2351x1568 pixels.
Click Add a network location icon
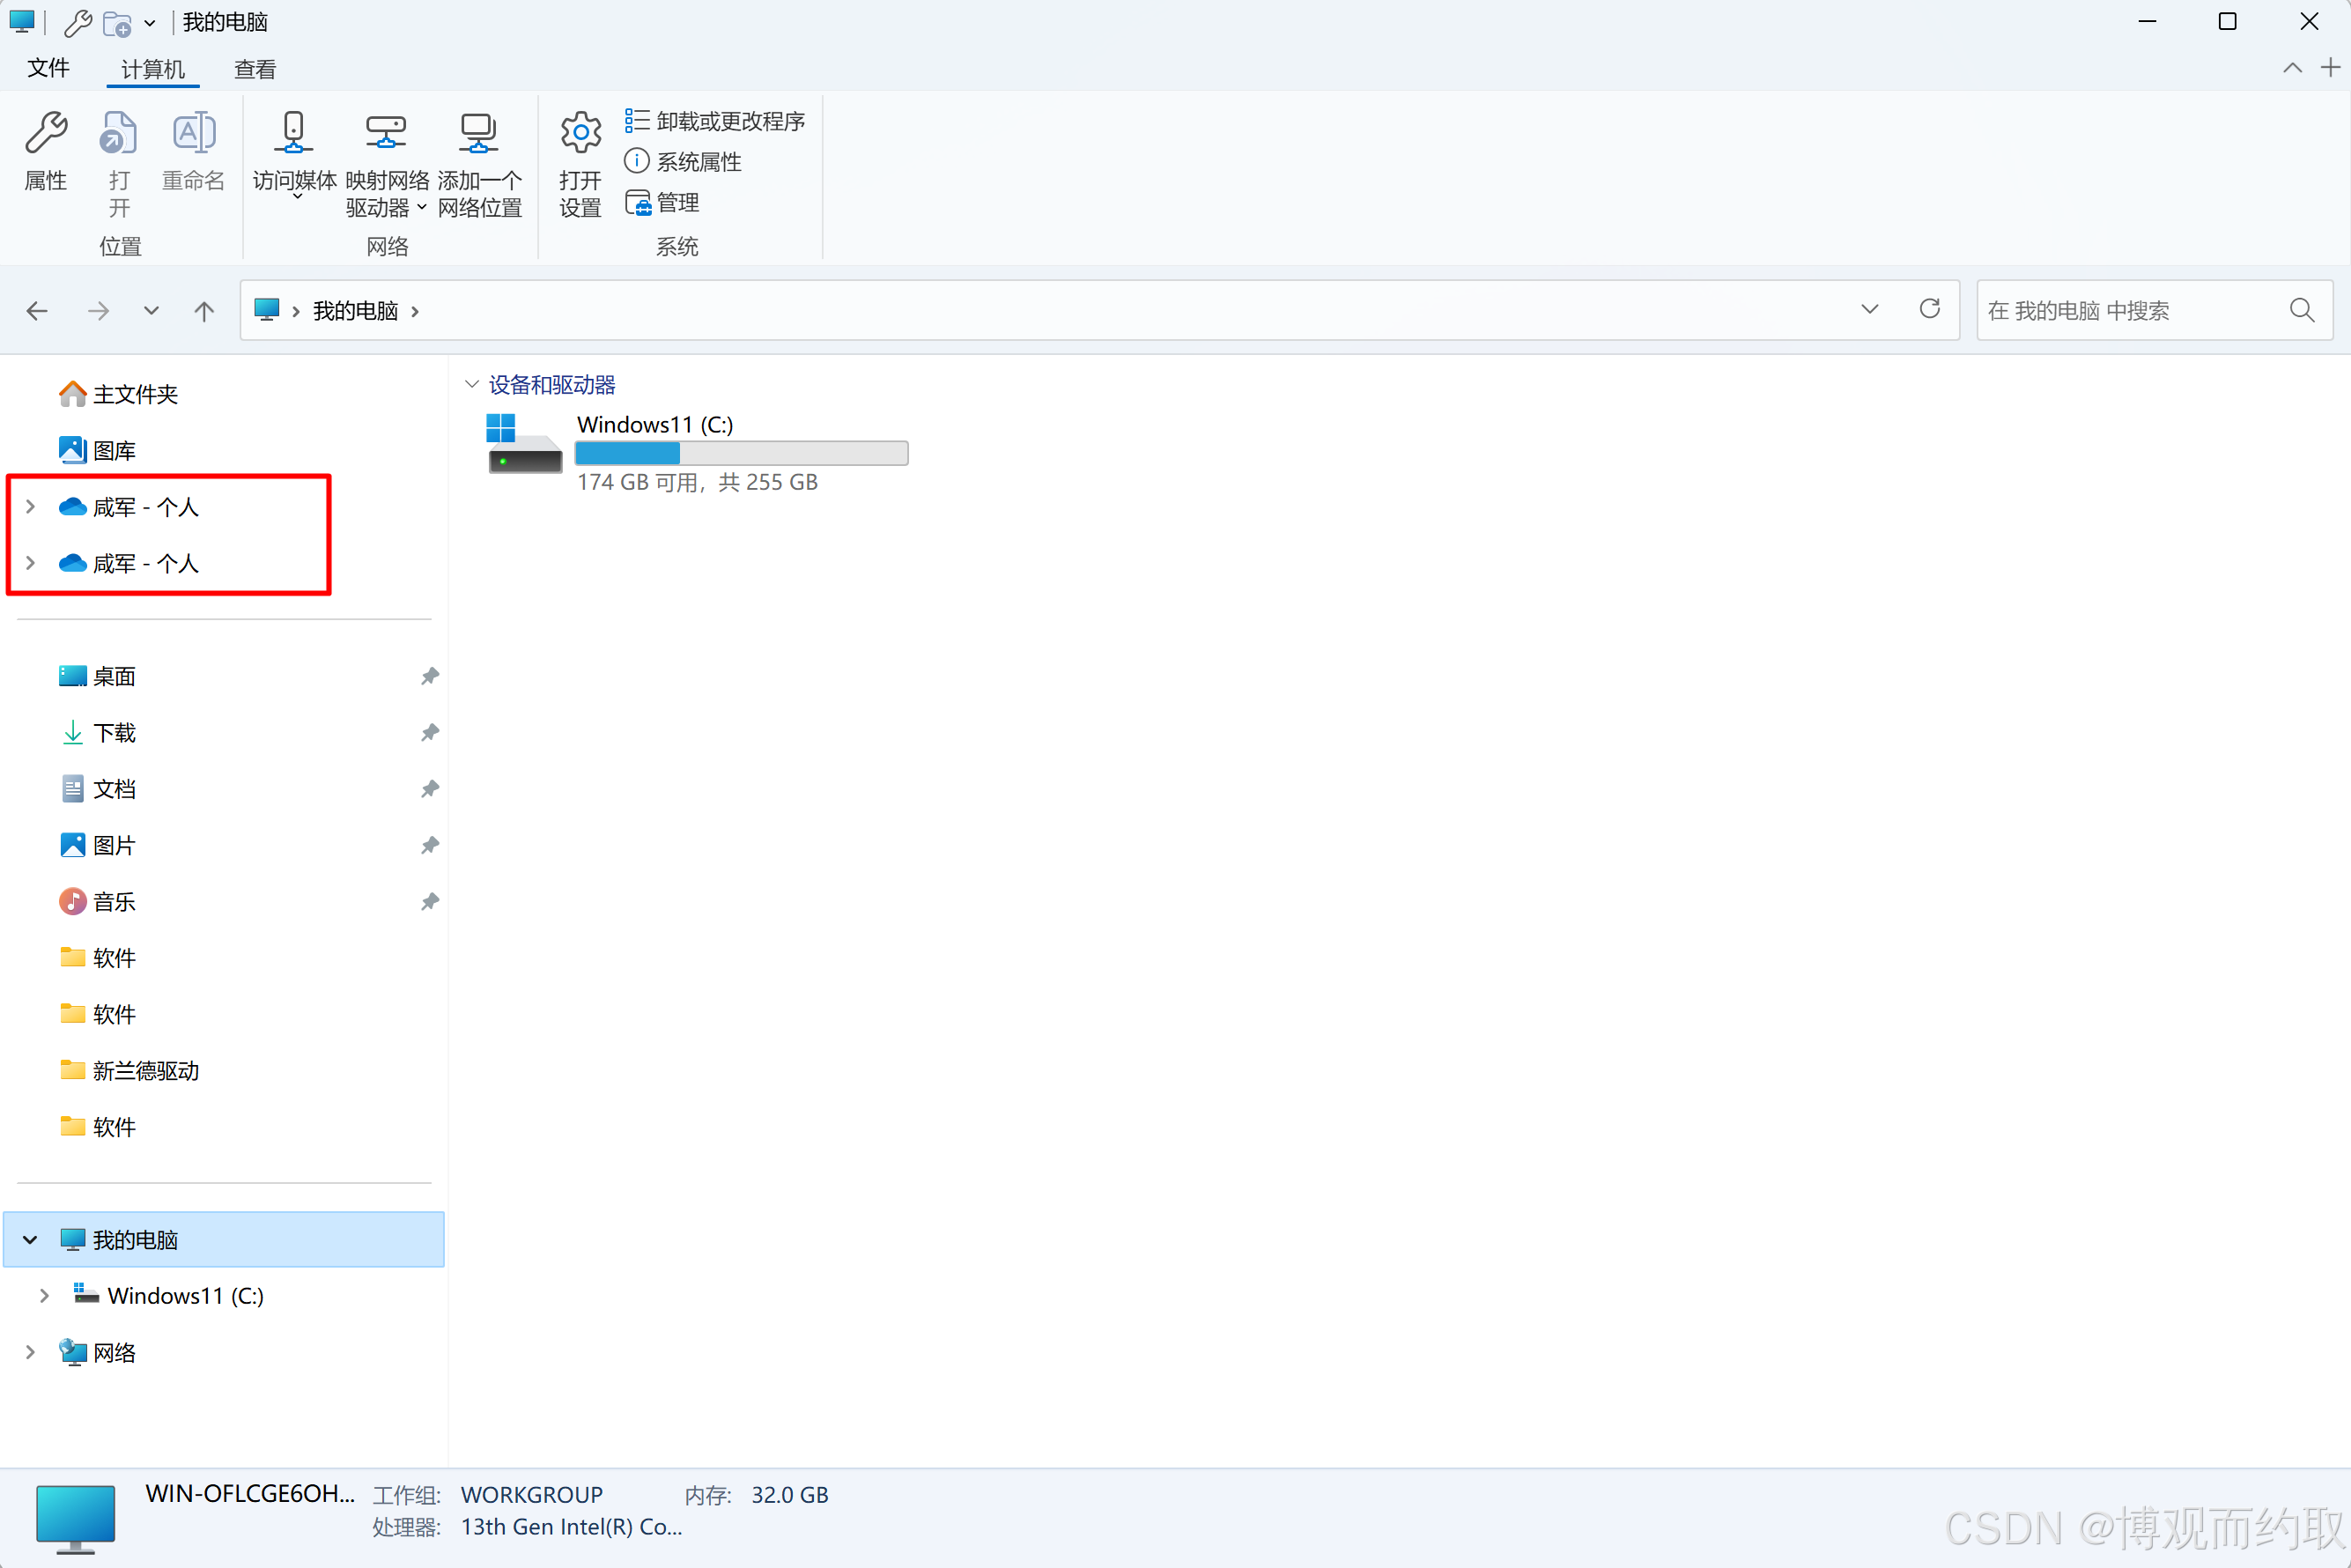coord(478,134)
